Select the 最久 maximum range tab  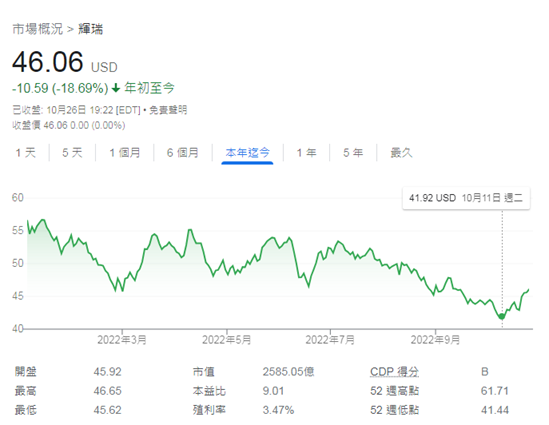point(401,153)
